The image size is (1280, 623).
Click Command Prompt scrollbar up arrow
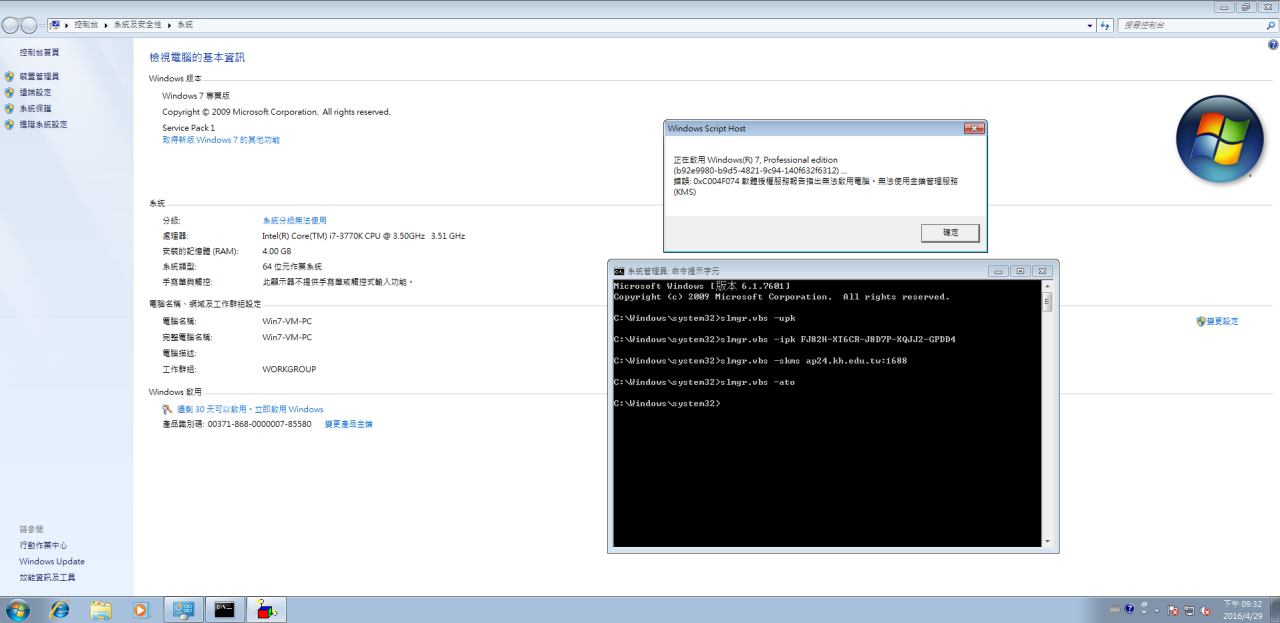[1047, 287]
